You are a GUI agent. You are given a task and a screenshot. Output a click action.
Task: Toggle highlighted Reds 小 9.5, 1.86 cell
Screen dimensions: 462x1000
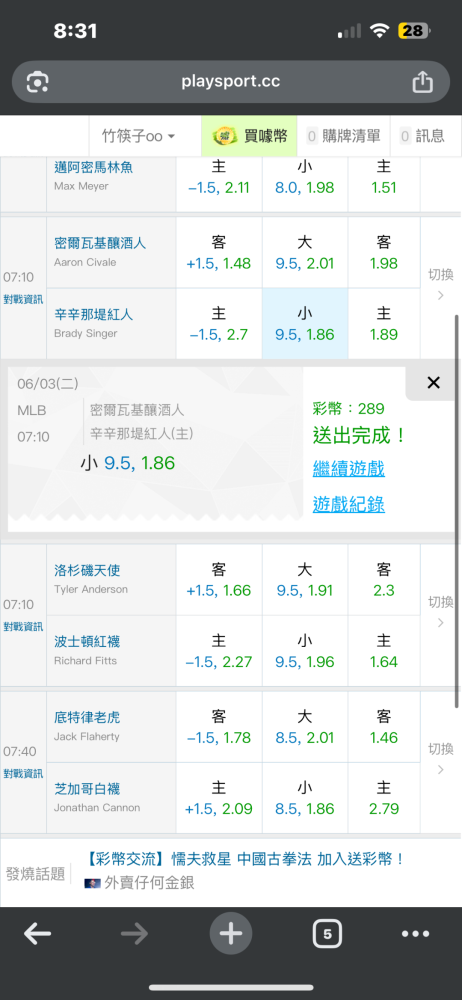pyautogui.click(x=305, y=324)
